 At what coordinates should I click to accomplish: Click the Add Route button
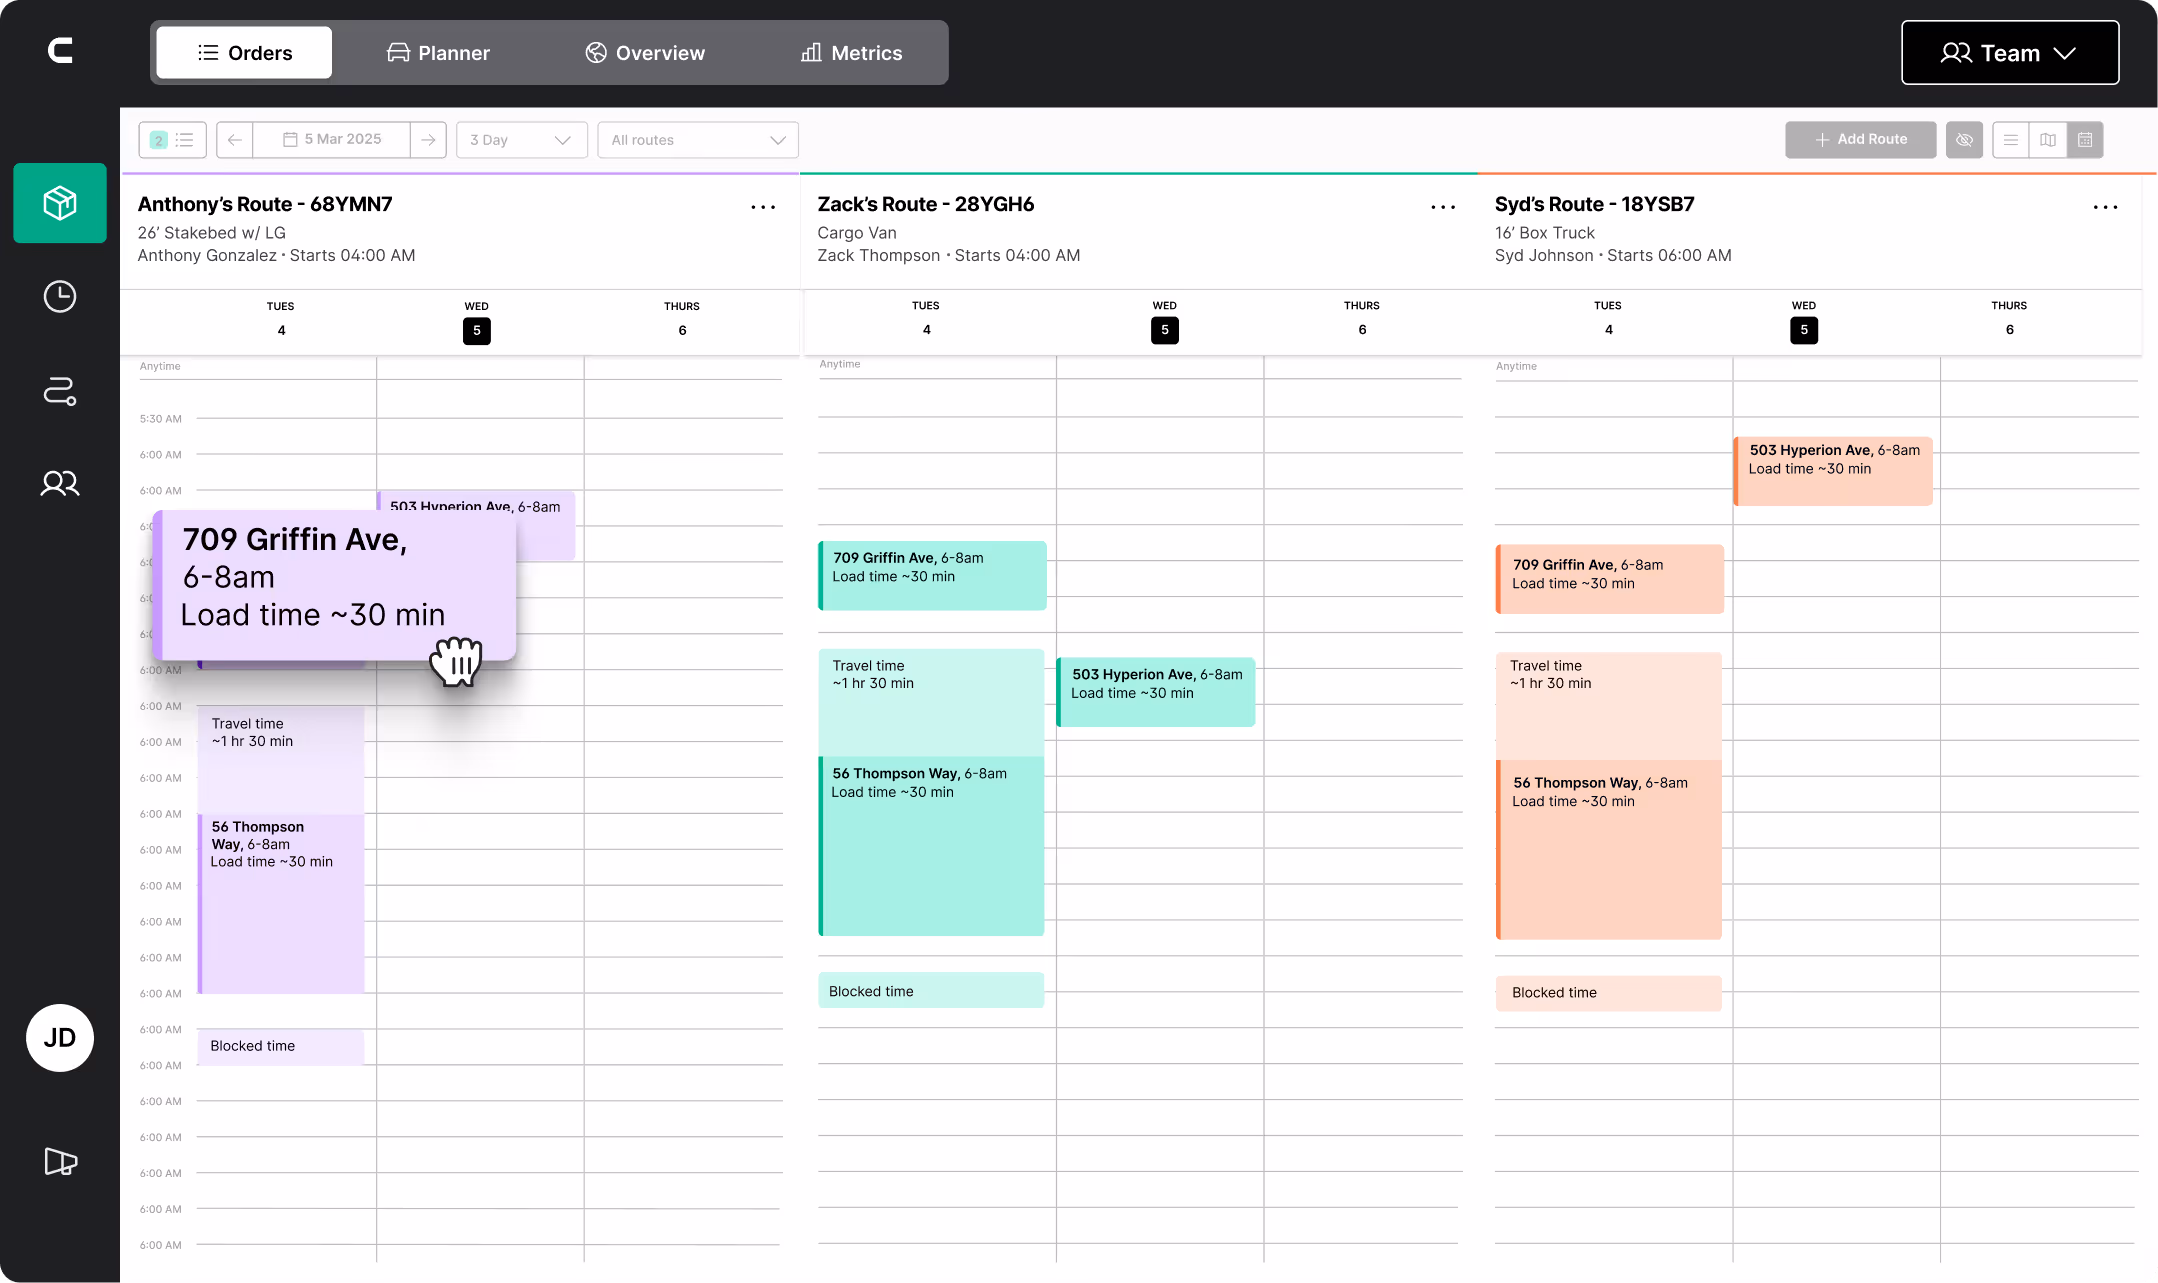pyautogui.click(x=1860, y=140)
